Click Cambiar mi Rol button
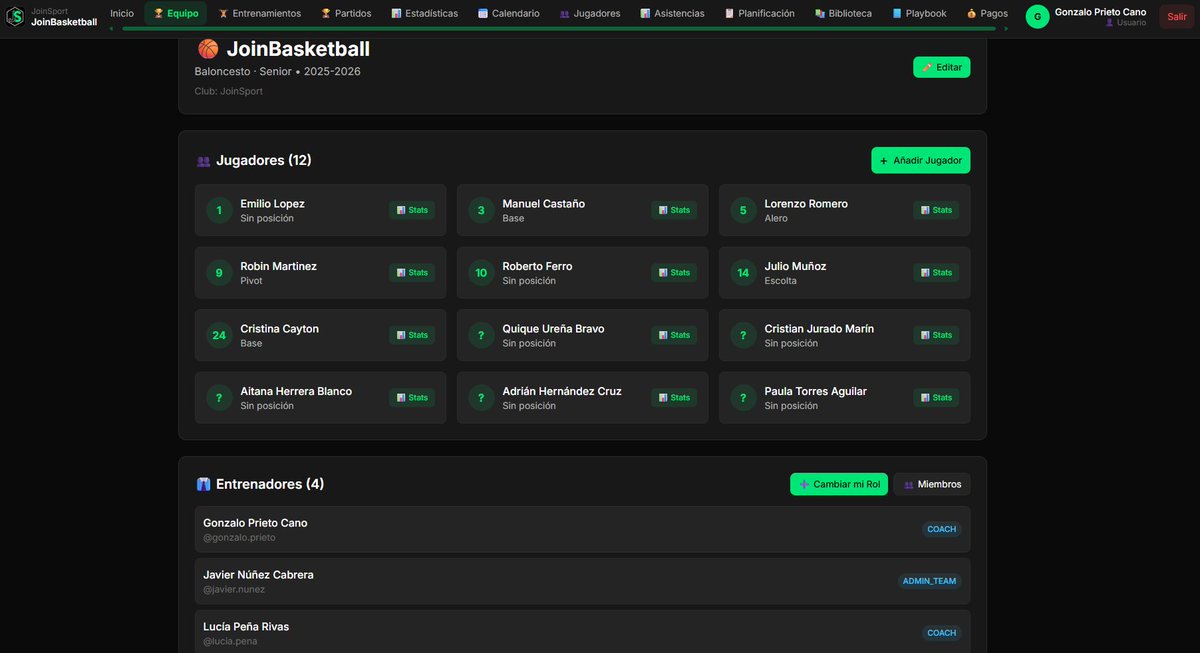 point(839,484)
